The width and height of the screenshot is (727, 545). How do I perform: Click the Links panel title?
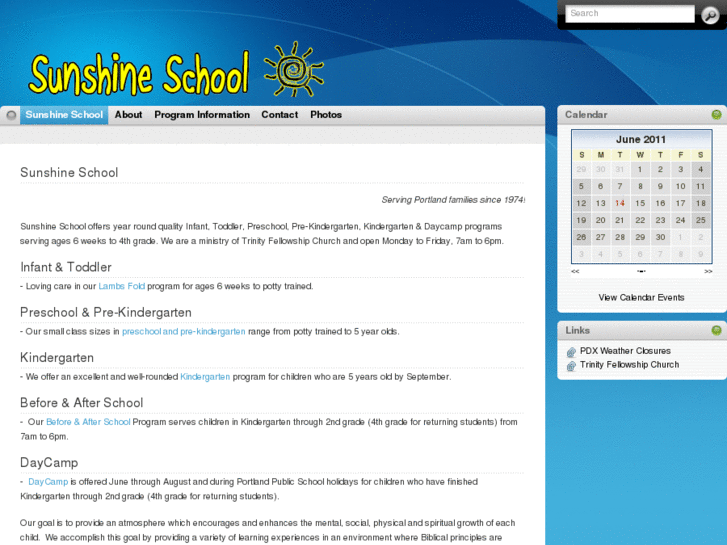(x=577, y=330)
